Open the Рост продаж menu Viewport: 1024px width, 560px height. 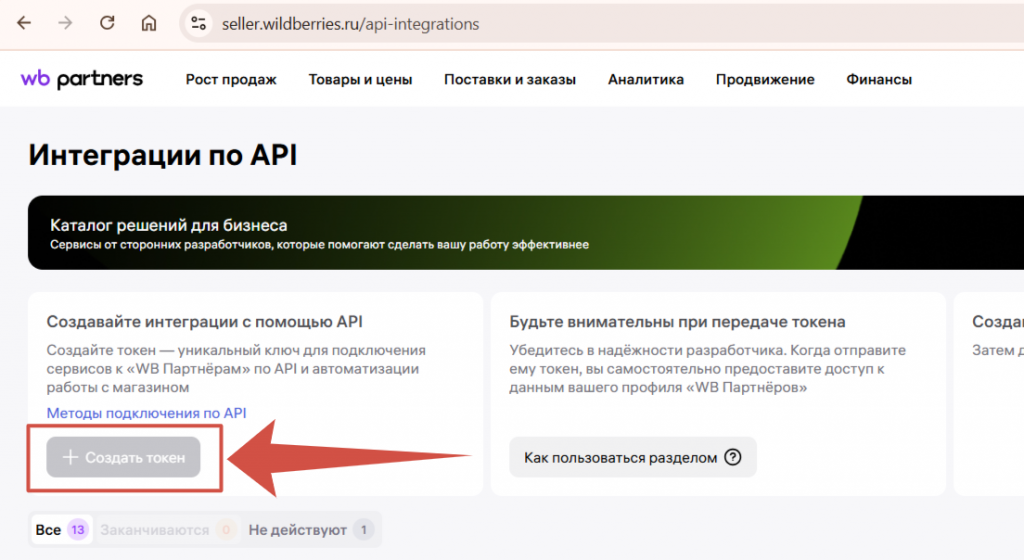[x=231, y=80]
